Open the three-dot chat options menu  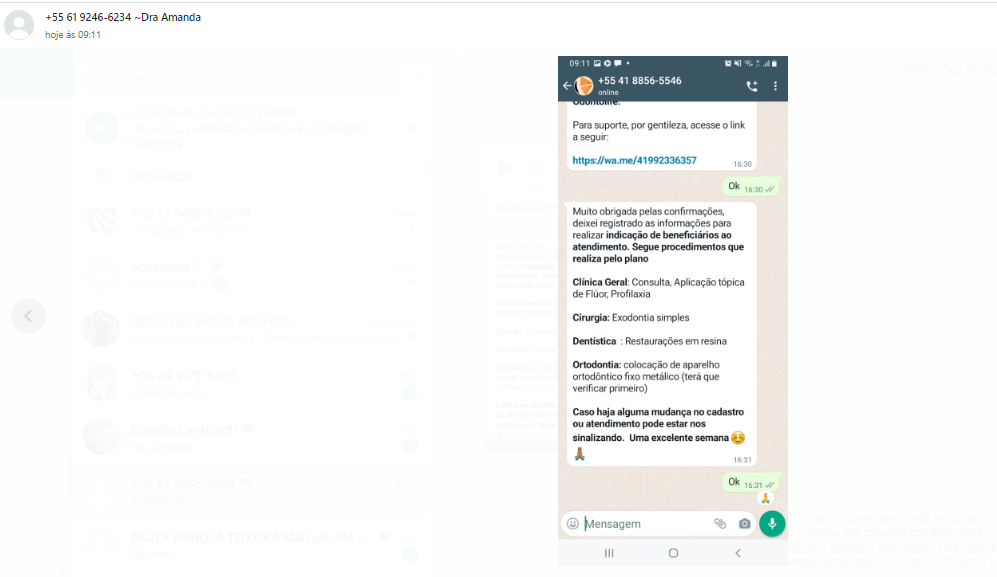[775, 86]
